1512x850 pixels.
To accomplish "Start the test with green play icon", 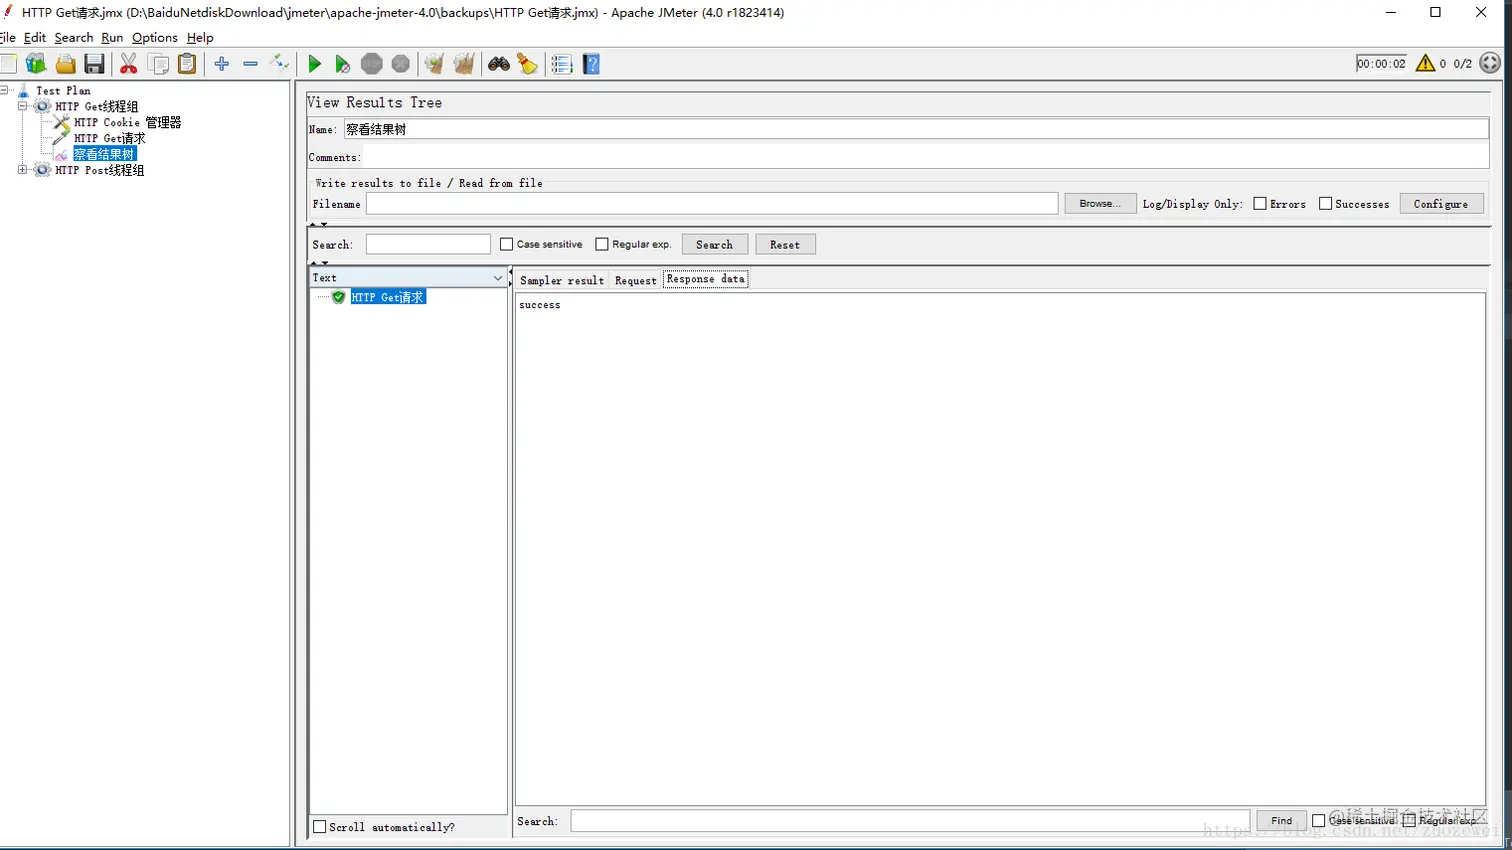I will (x=314, y=64).
